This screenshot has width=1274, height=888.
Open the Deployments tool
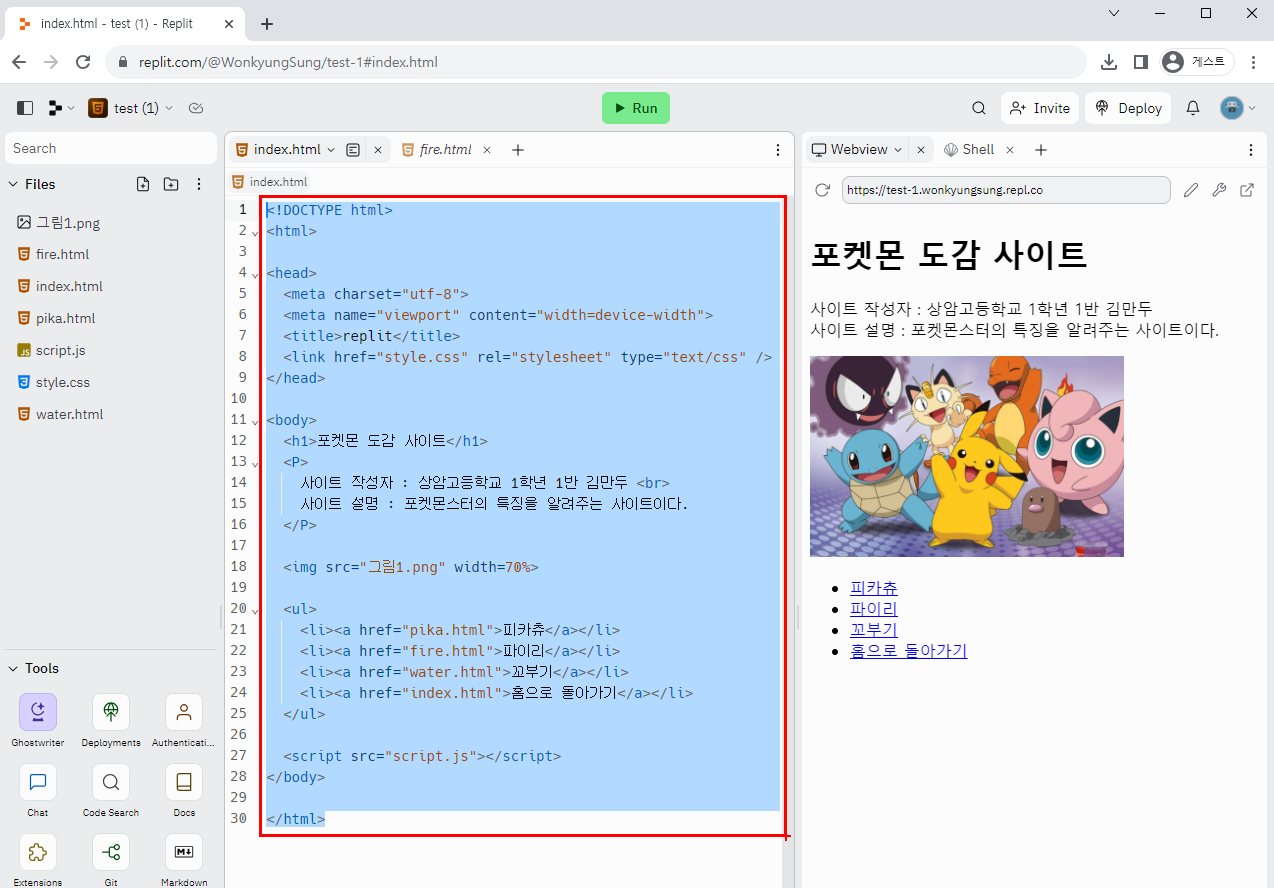(x=111, y=720)
